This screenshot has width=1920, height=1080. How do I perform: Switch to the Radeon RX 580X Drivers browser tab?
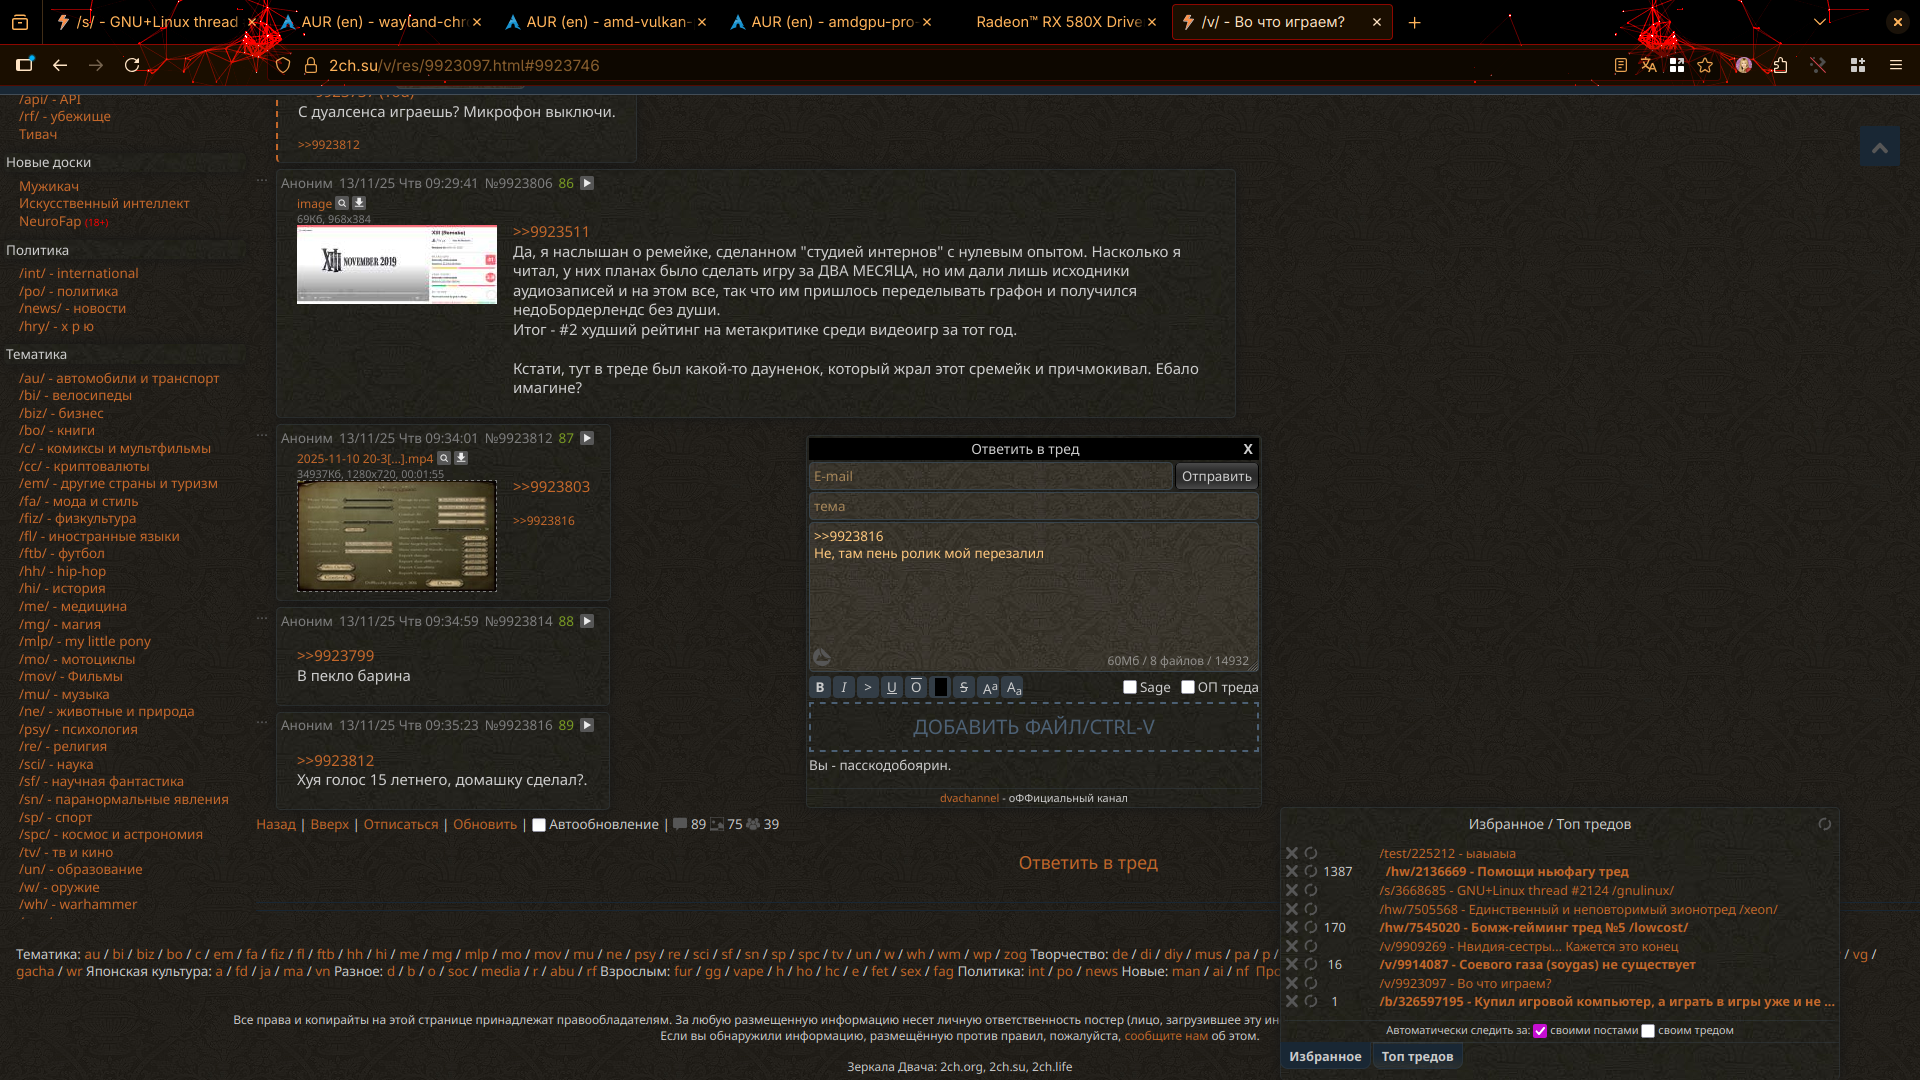click(x=1058, y=22)
